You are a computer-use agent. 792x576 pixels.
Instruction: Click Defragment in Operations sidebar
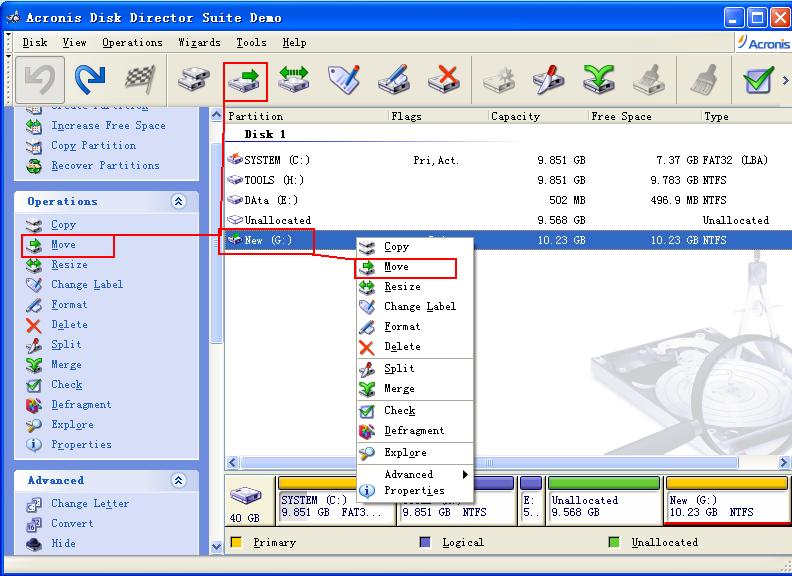click(x=81, y=404)
